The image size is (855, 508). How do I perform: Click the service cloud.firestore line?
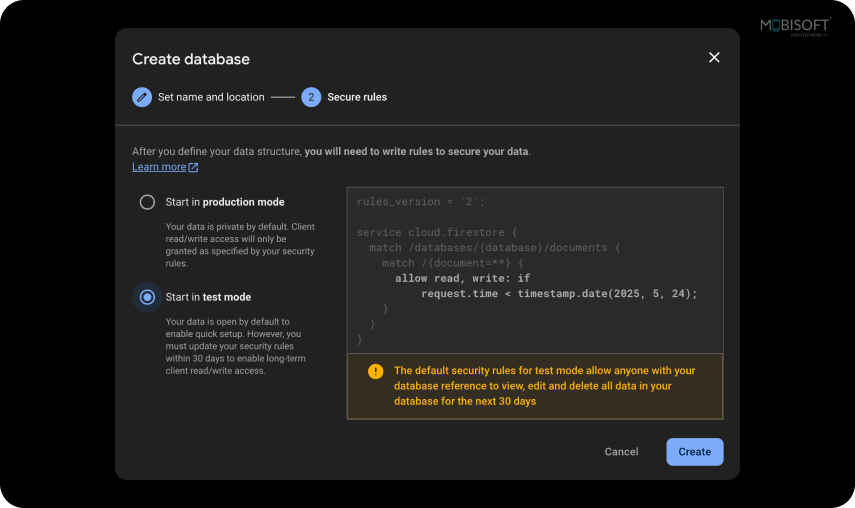click(x=437, y=232)
